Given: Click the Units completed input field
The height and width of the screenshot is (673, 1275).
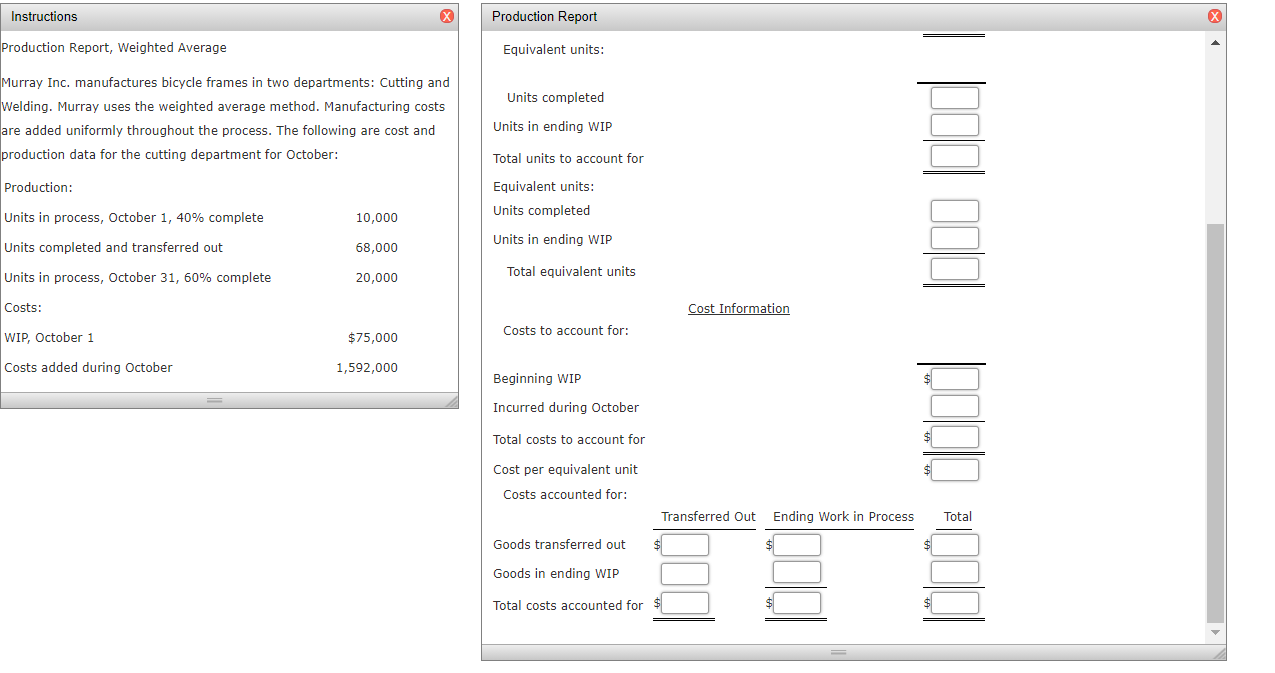Looking at the screenshot, I should click(x=953, y=97).
